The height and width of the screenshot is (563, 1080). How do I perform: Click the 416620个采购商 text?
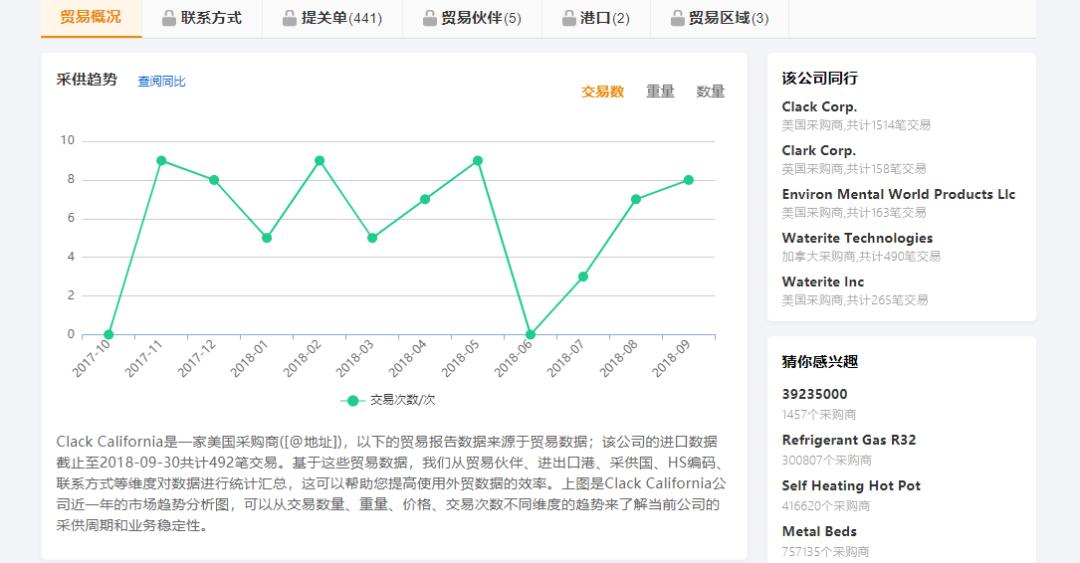pos(825,506)
